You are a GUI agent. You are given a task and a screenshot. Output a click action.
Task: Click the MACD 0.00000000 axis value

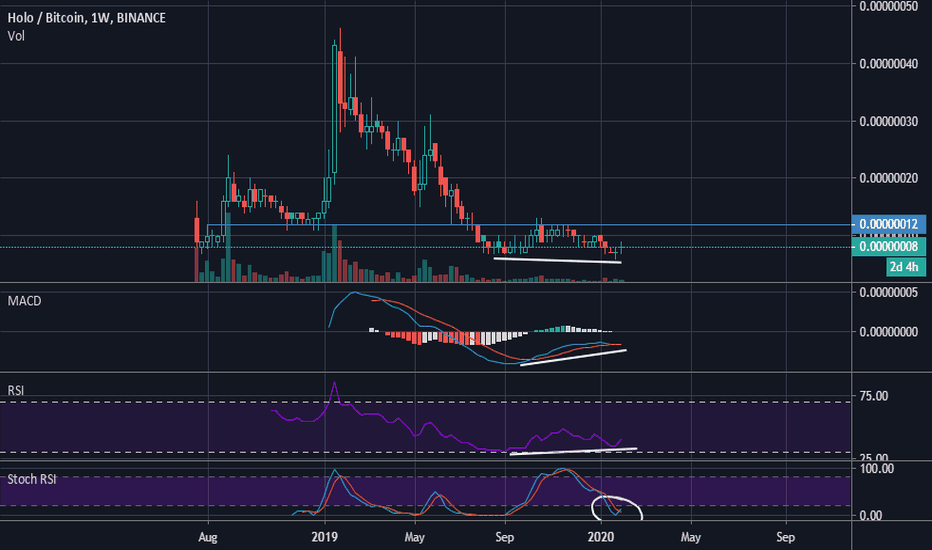(x=889, y=332)
